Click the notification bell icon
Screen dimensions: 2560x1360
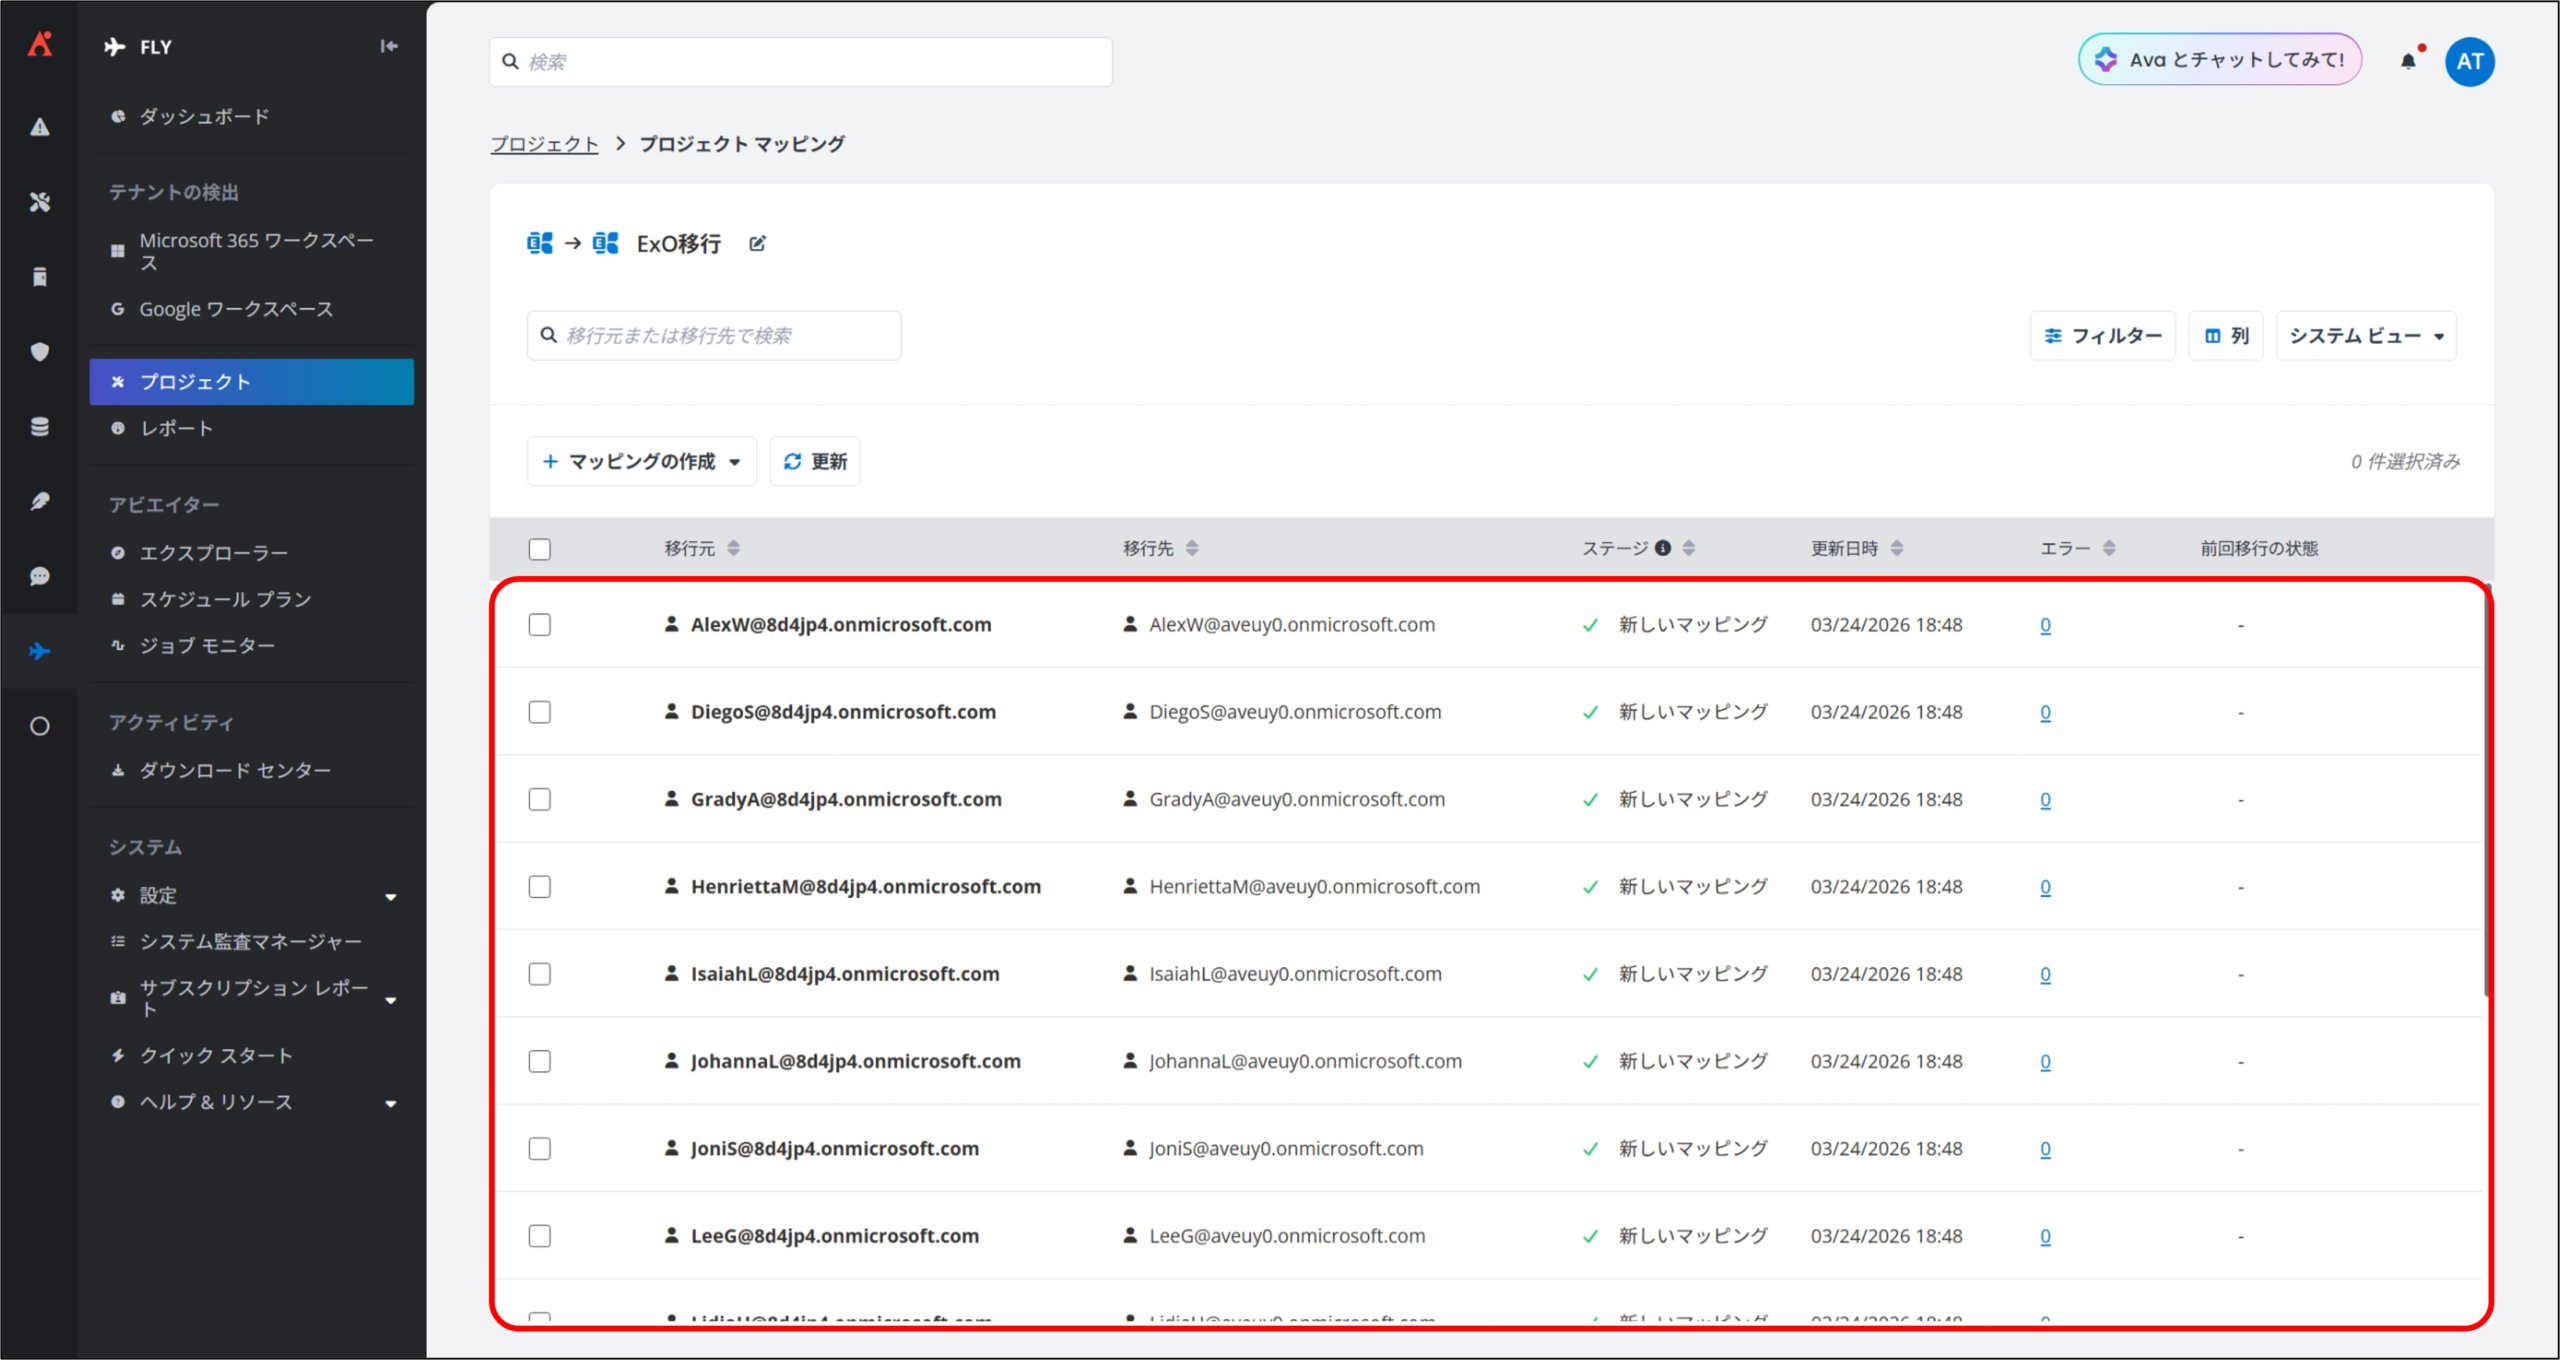click(2408, 61)
